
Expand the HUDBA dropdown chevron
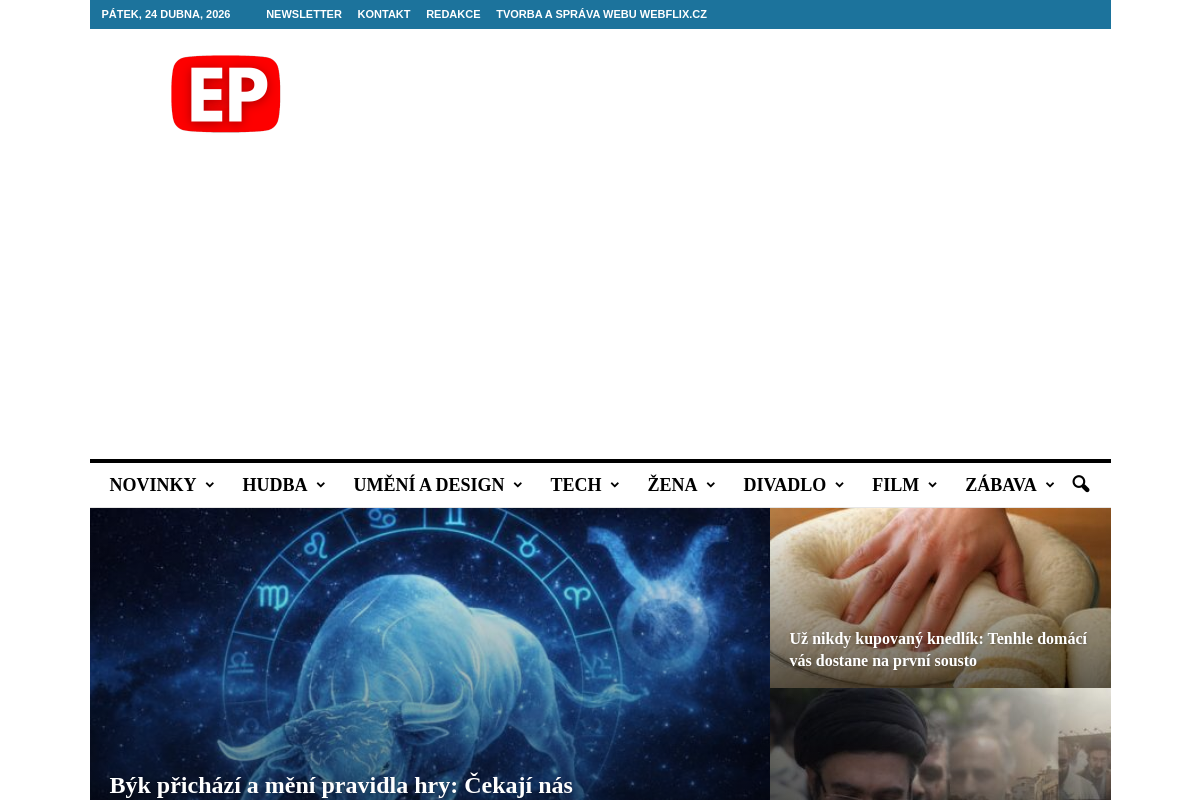[320, 485]
